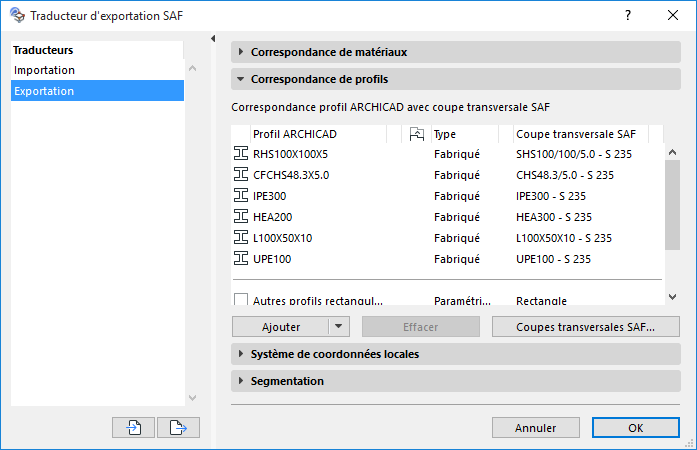The height and width of the screenshot is (450, 697).
Task: Select the UPE100 profile name
Action: [x=272, y=259]
